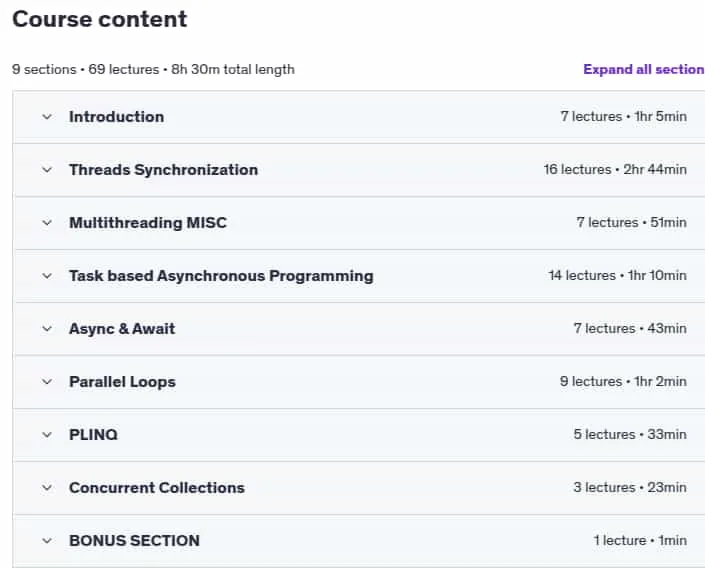Click Expand all sections link
Image resolution: width=705 pixels, height=568 pixels.
coord(644,69)
